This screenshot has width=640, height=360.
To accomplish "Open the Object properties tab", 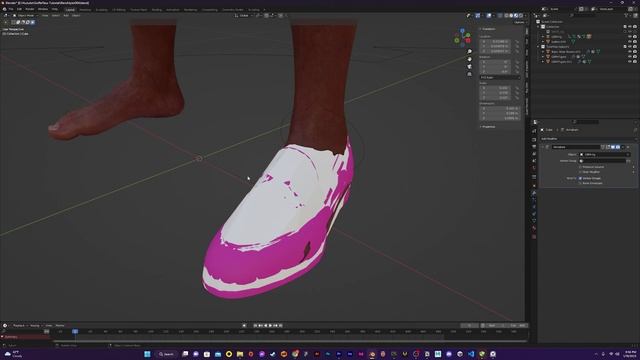I will click(x=534, y=186).
